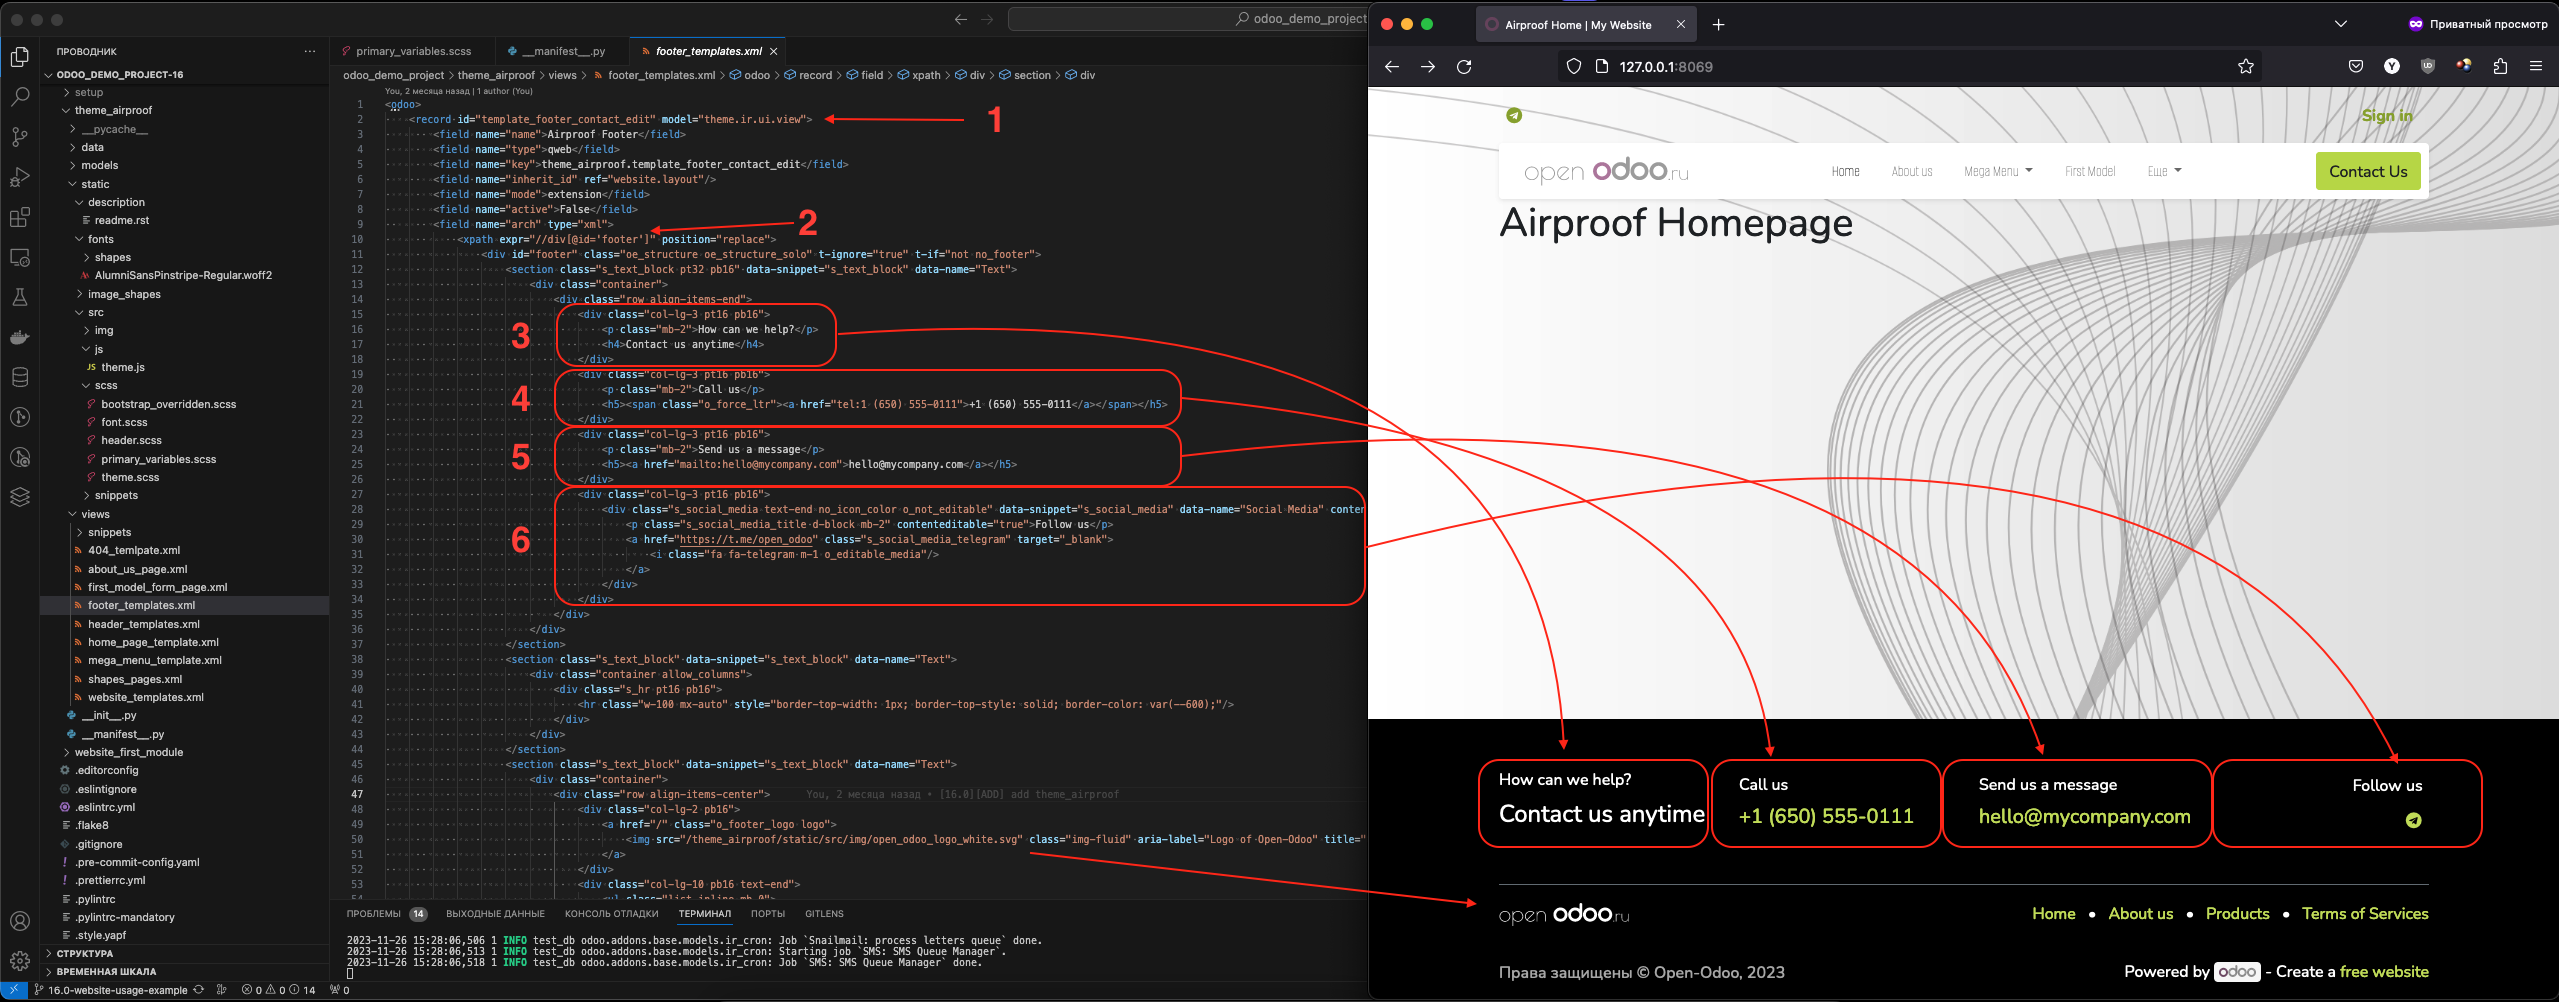Click the Firefox address bar URL
2559x1002 pixels.
1666,67
